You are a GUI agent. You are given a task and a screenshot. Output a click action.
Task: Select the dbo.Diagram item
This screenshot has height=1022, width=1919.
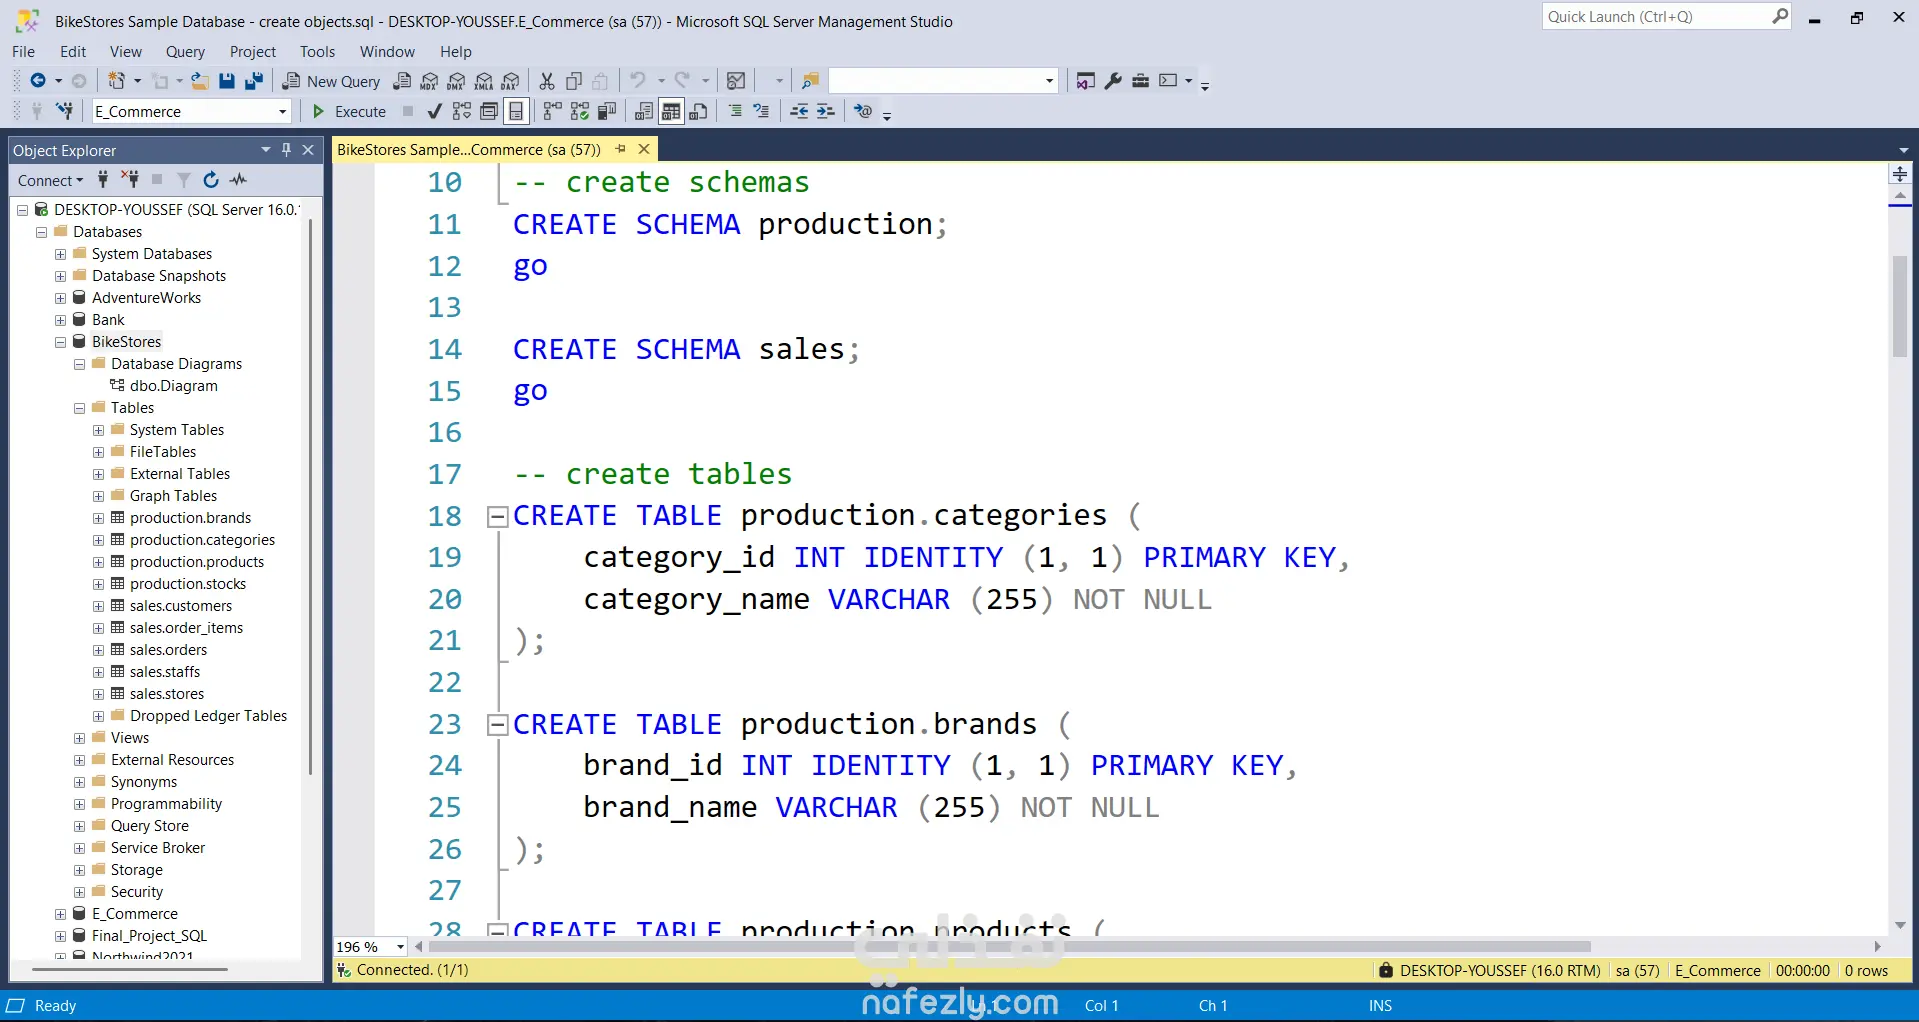click(173, 386)
